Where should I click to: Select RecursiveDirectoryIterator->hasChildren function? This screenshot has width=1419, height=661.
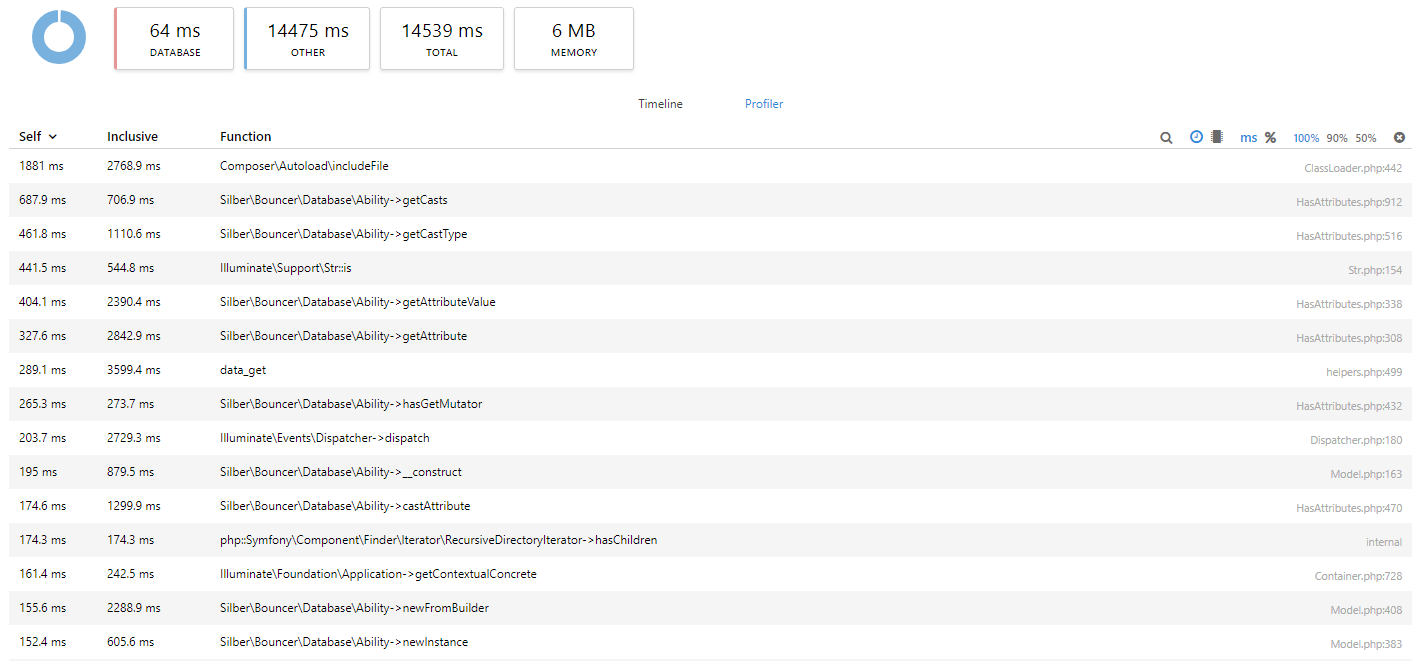tap(439, 540)
